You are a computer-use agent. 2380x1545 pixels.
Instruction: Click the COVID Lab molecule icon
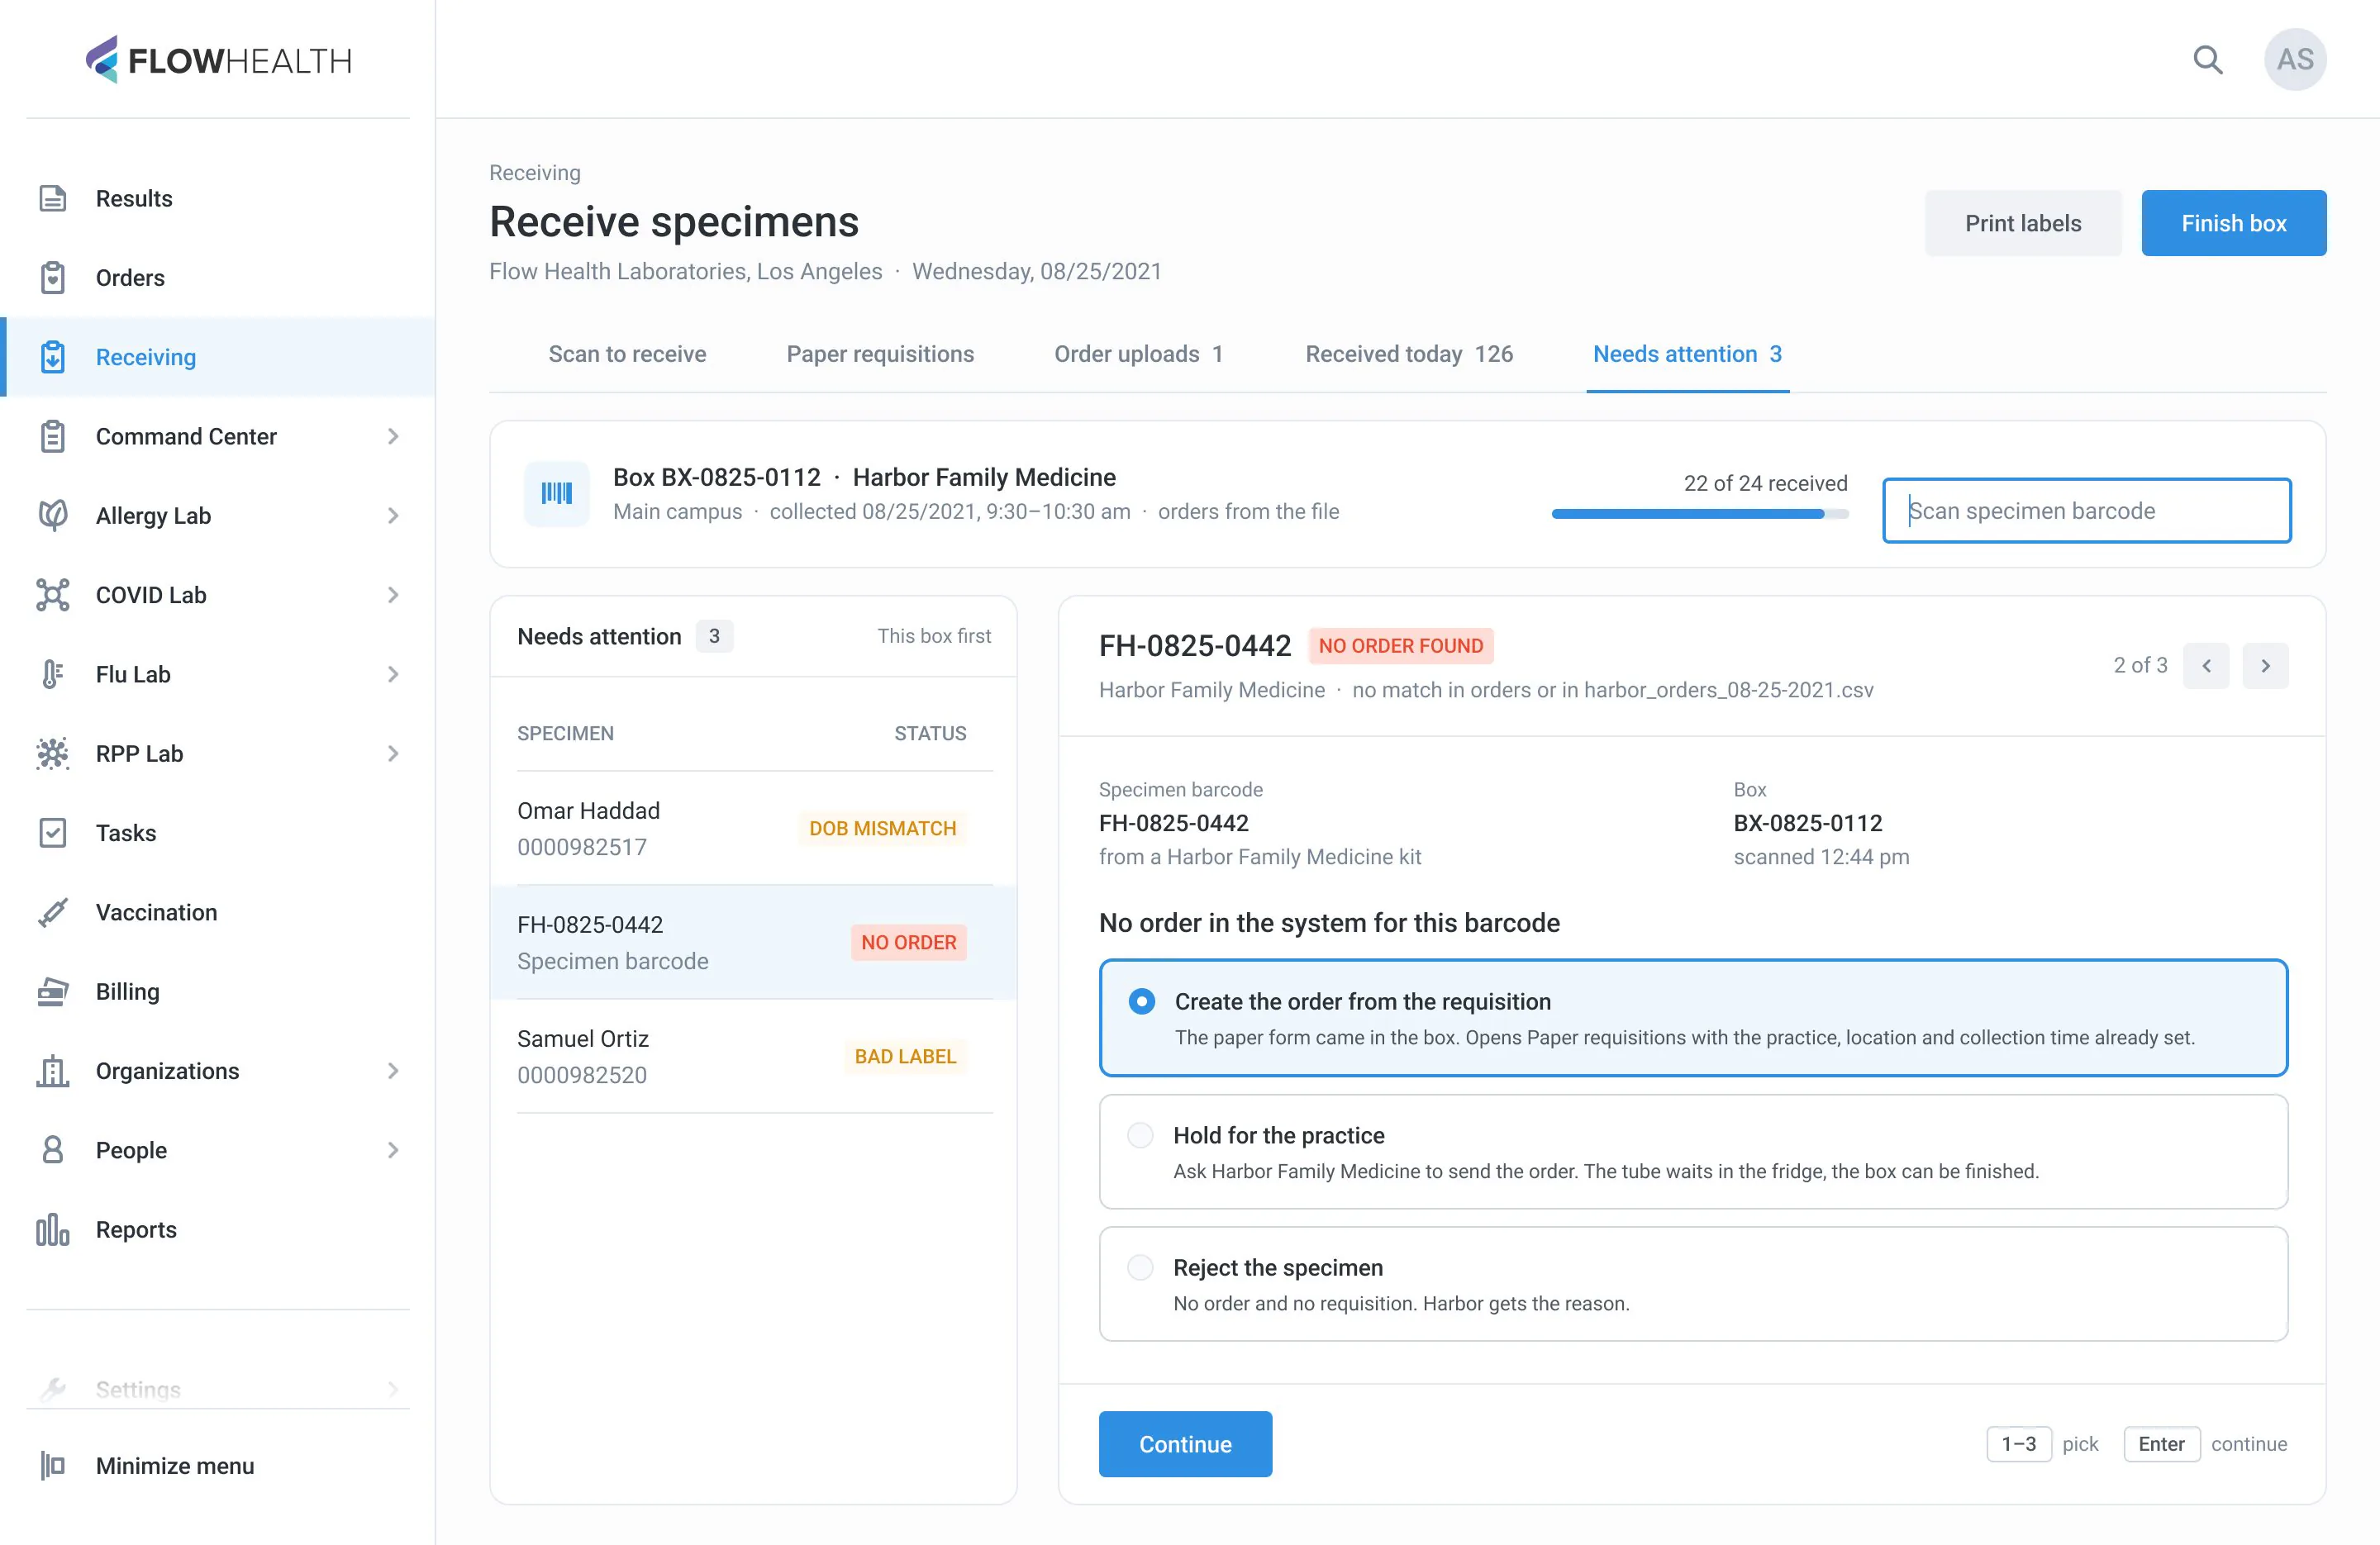point(53,595)
